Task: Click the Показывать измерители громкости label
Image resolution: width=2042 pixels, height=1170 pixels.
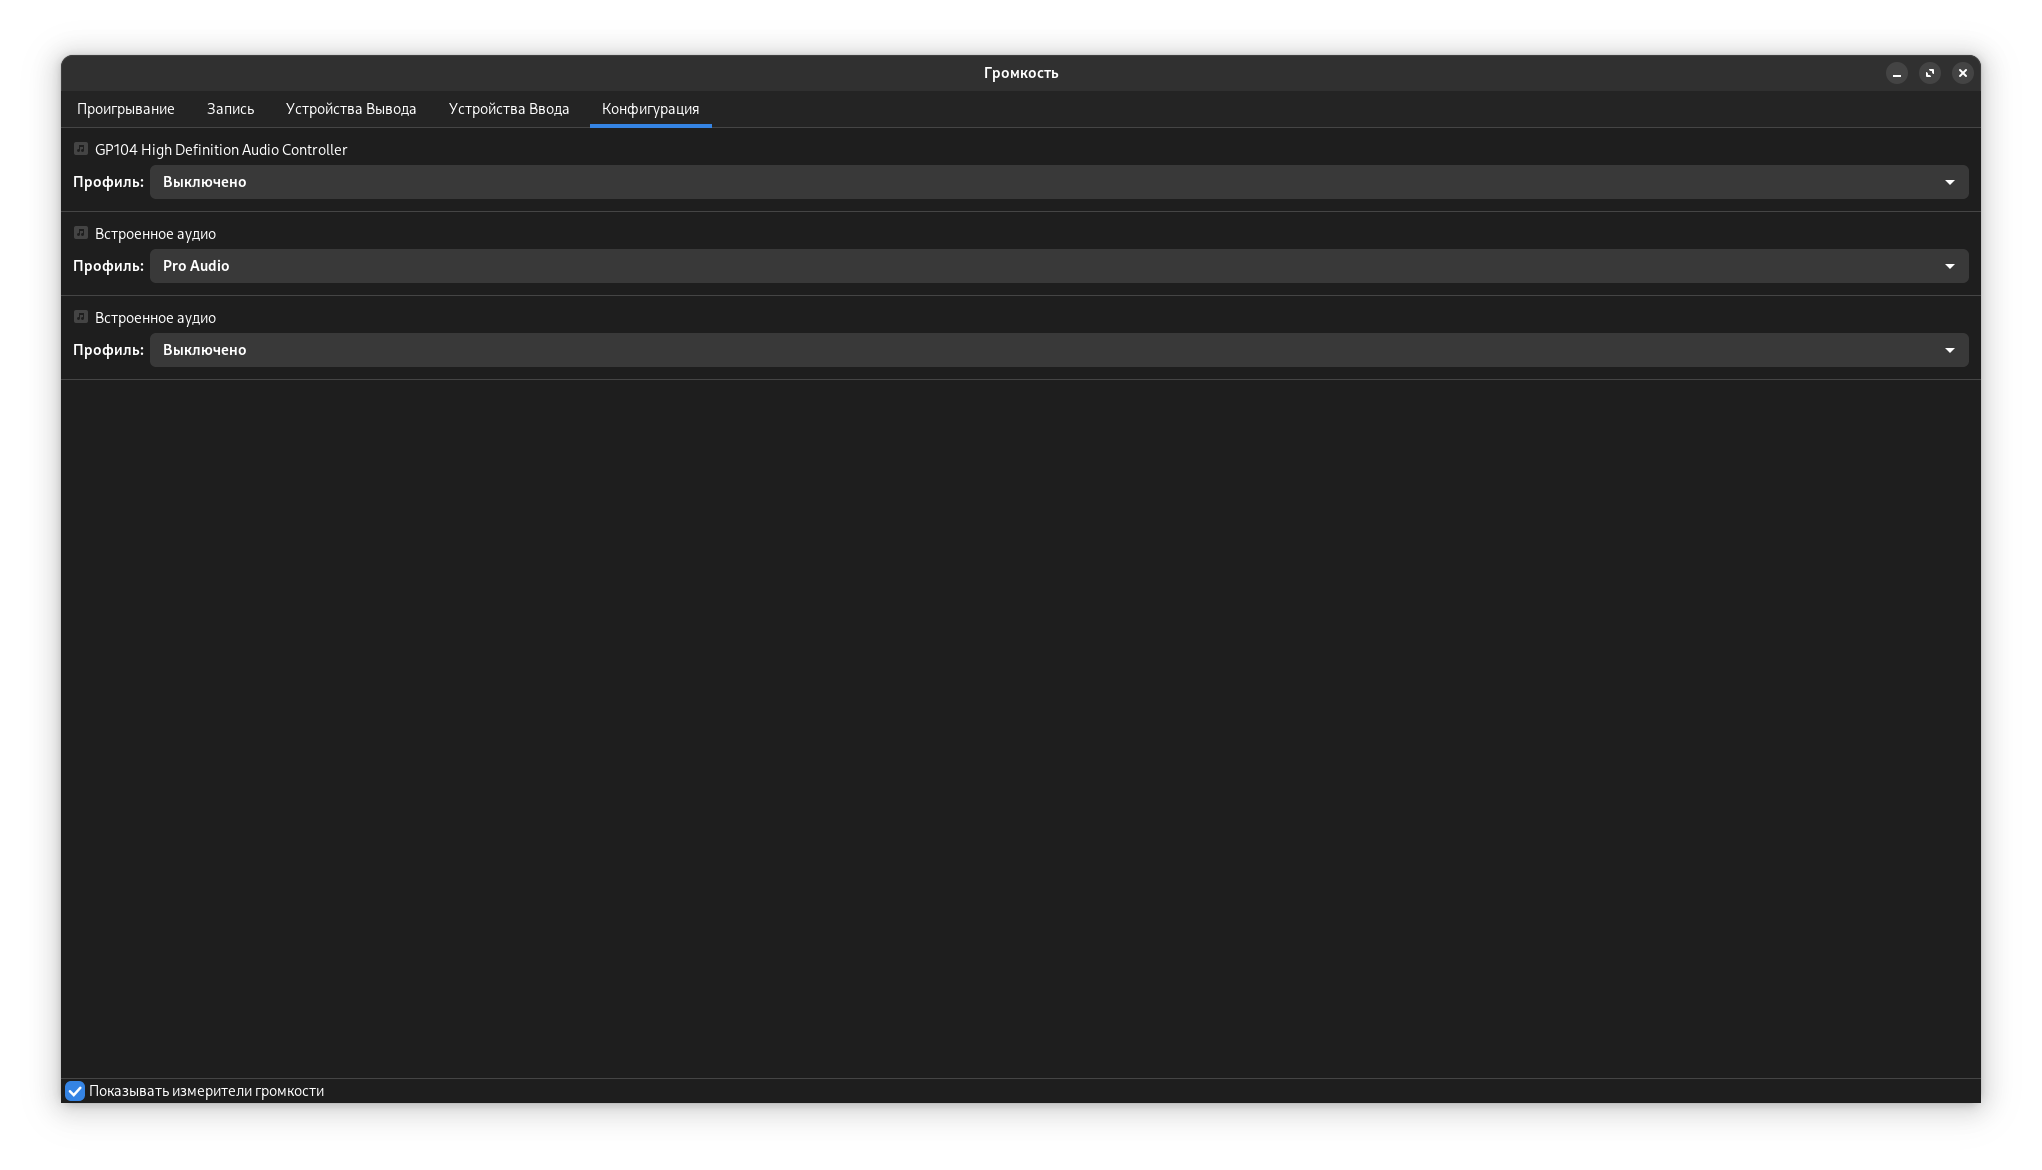Action: (x=206, y=1091)
